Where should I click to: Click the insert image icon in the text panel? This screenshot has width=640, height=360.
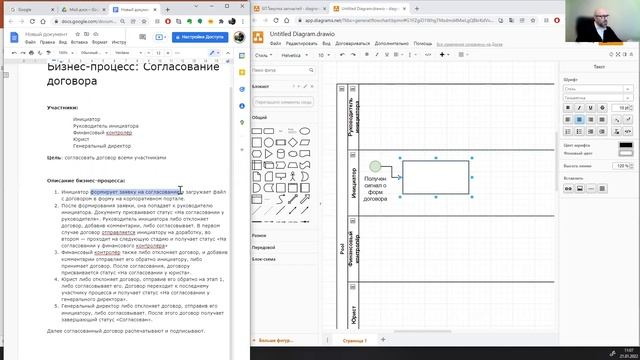(x=580, y=189)
